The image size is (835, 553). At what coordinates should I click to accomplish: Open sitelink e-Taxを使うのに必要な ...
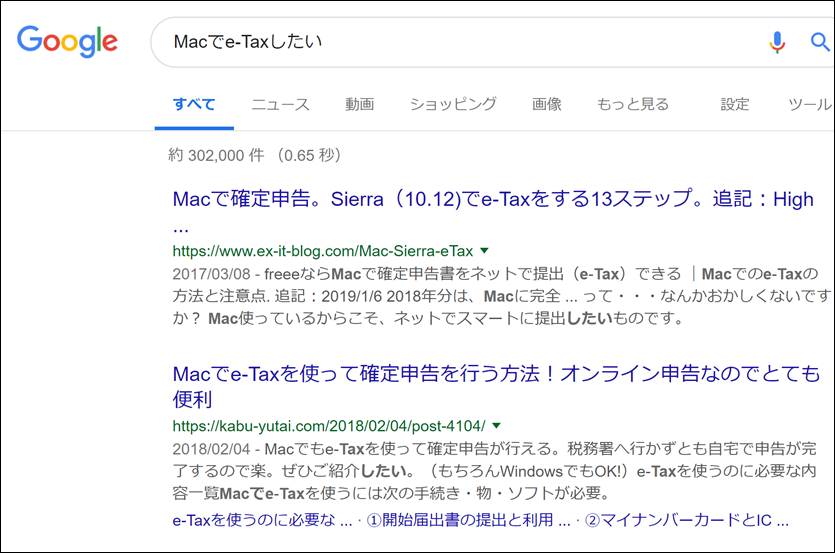point(262,519)
